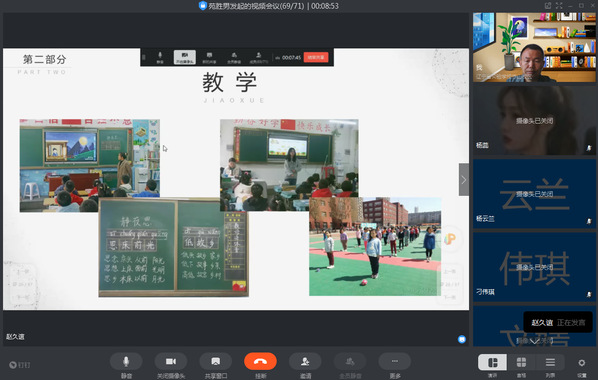This screenshot has width=598, height=380.
Task: Click the blue chat bubble icon below the slide
Action: click(461, 339)
